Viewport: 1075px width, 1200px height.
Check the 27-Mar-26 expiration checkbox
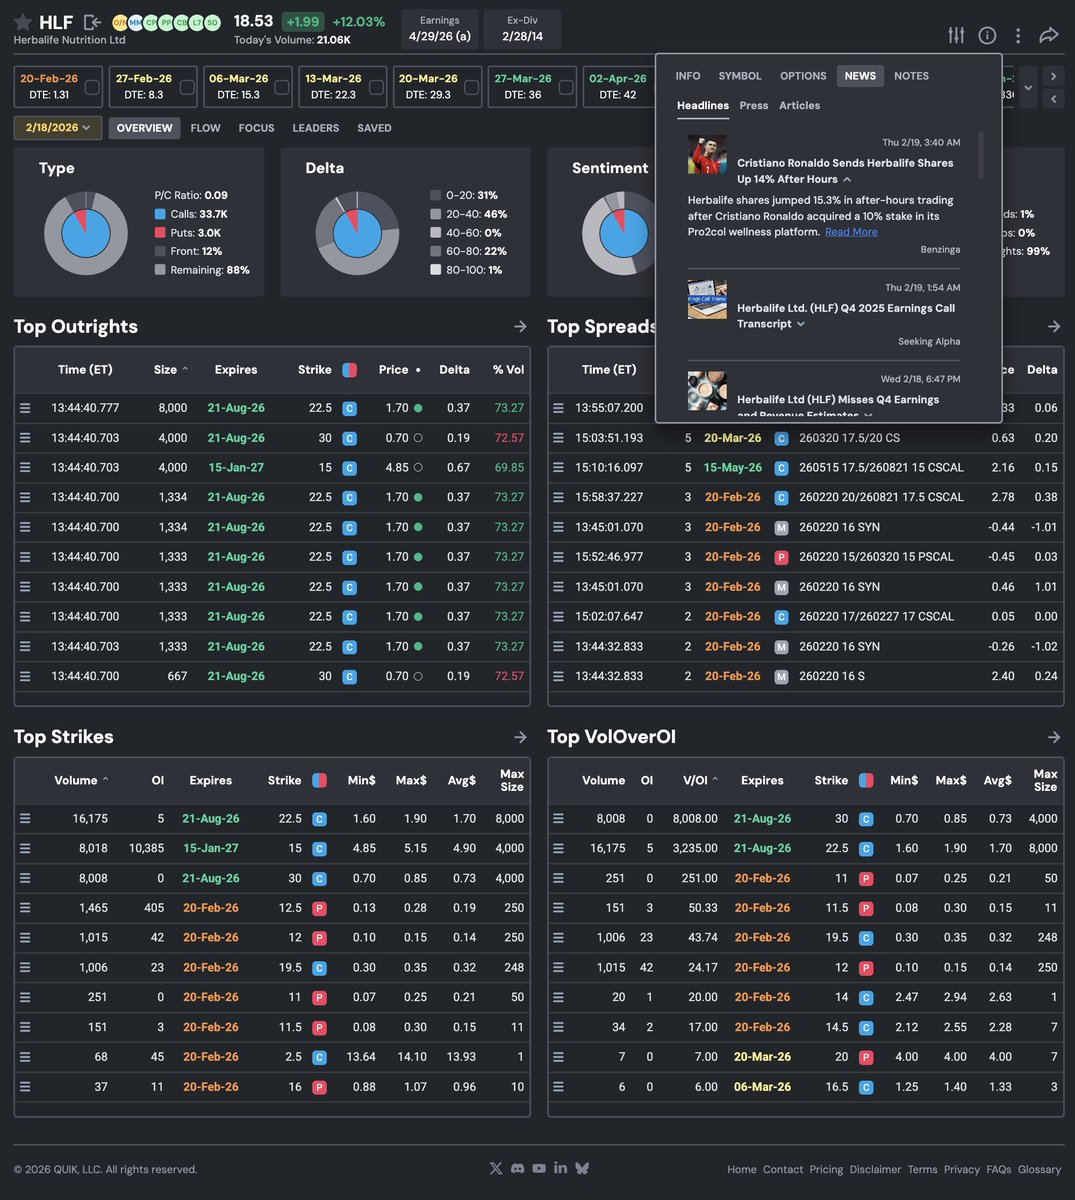566,88
